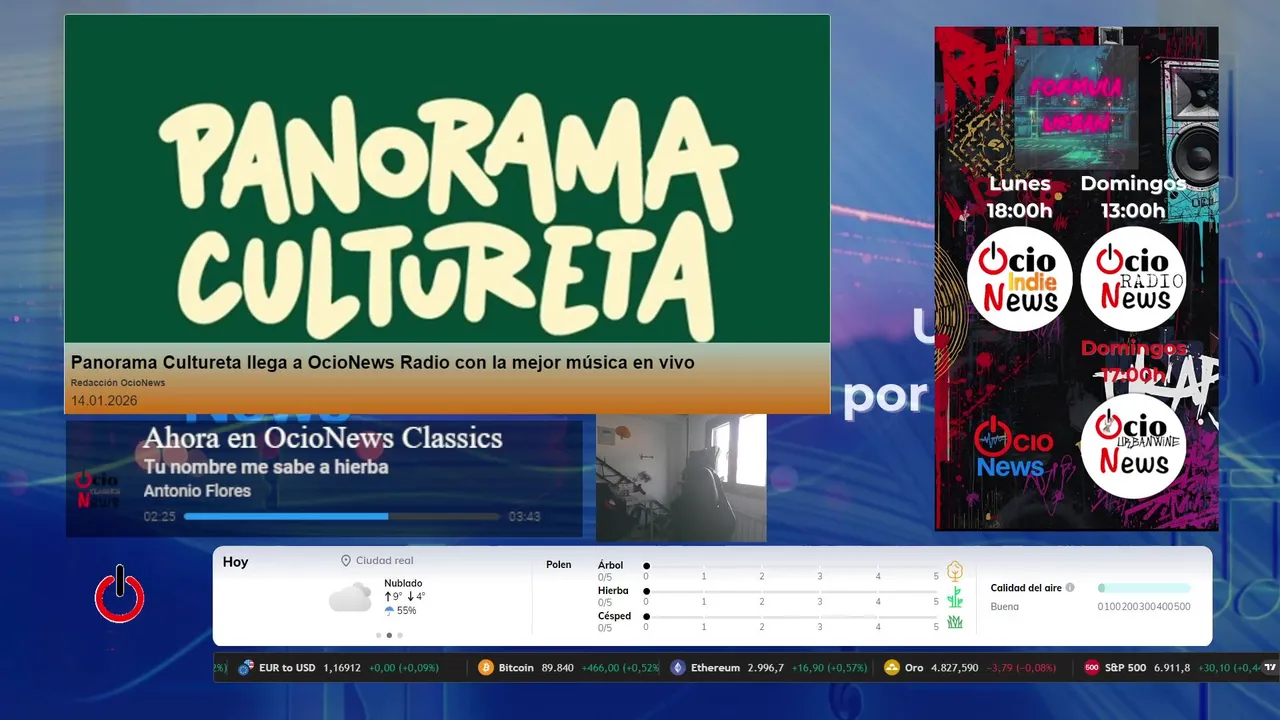Click the tree pollen icon

[x=955, y=571]
